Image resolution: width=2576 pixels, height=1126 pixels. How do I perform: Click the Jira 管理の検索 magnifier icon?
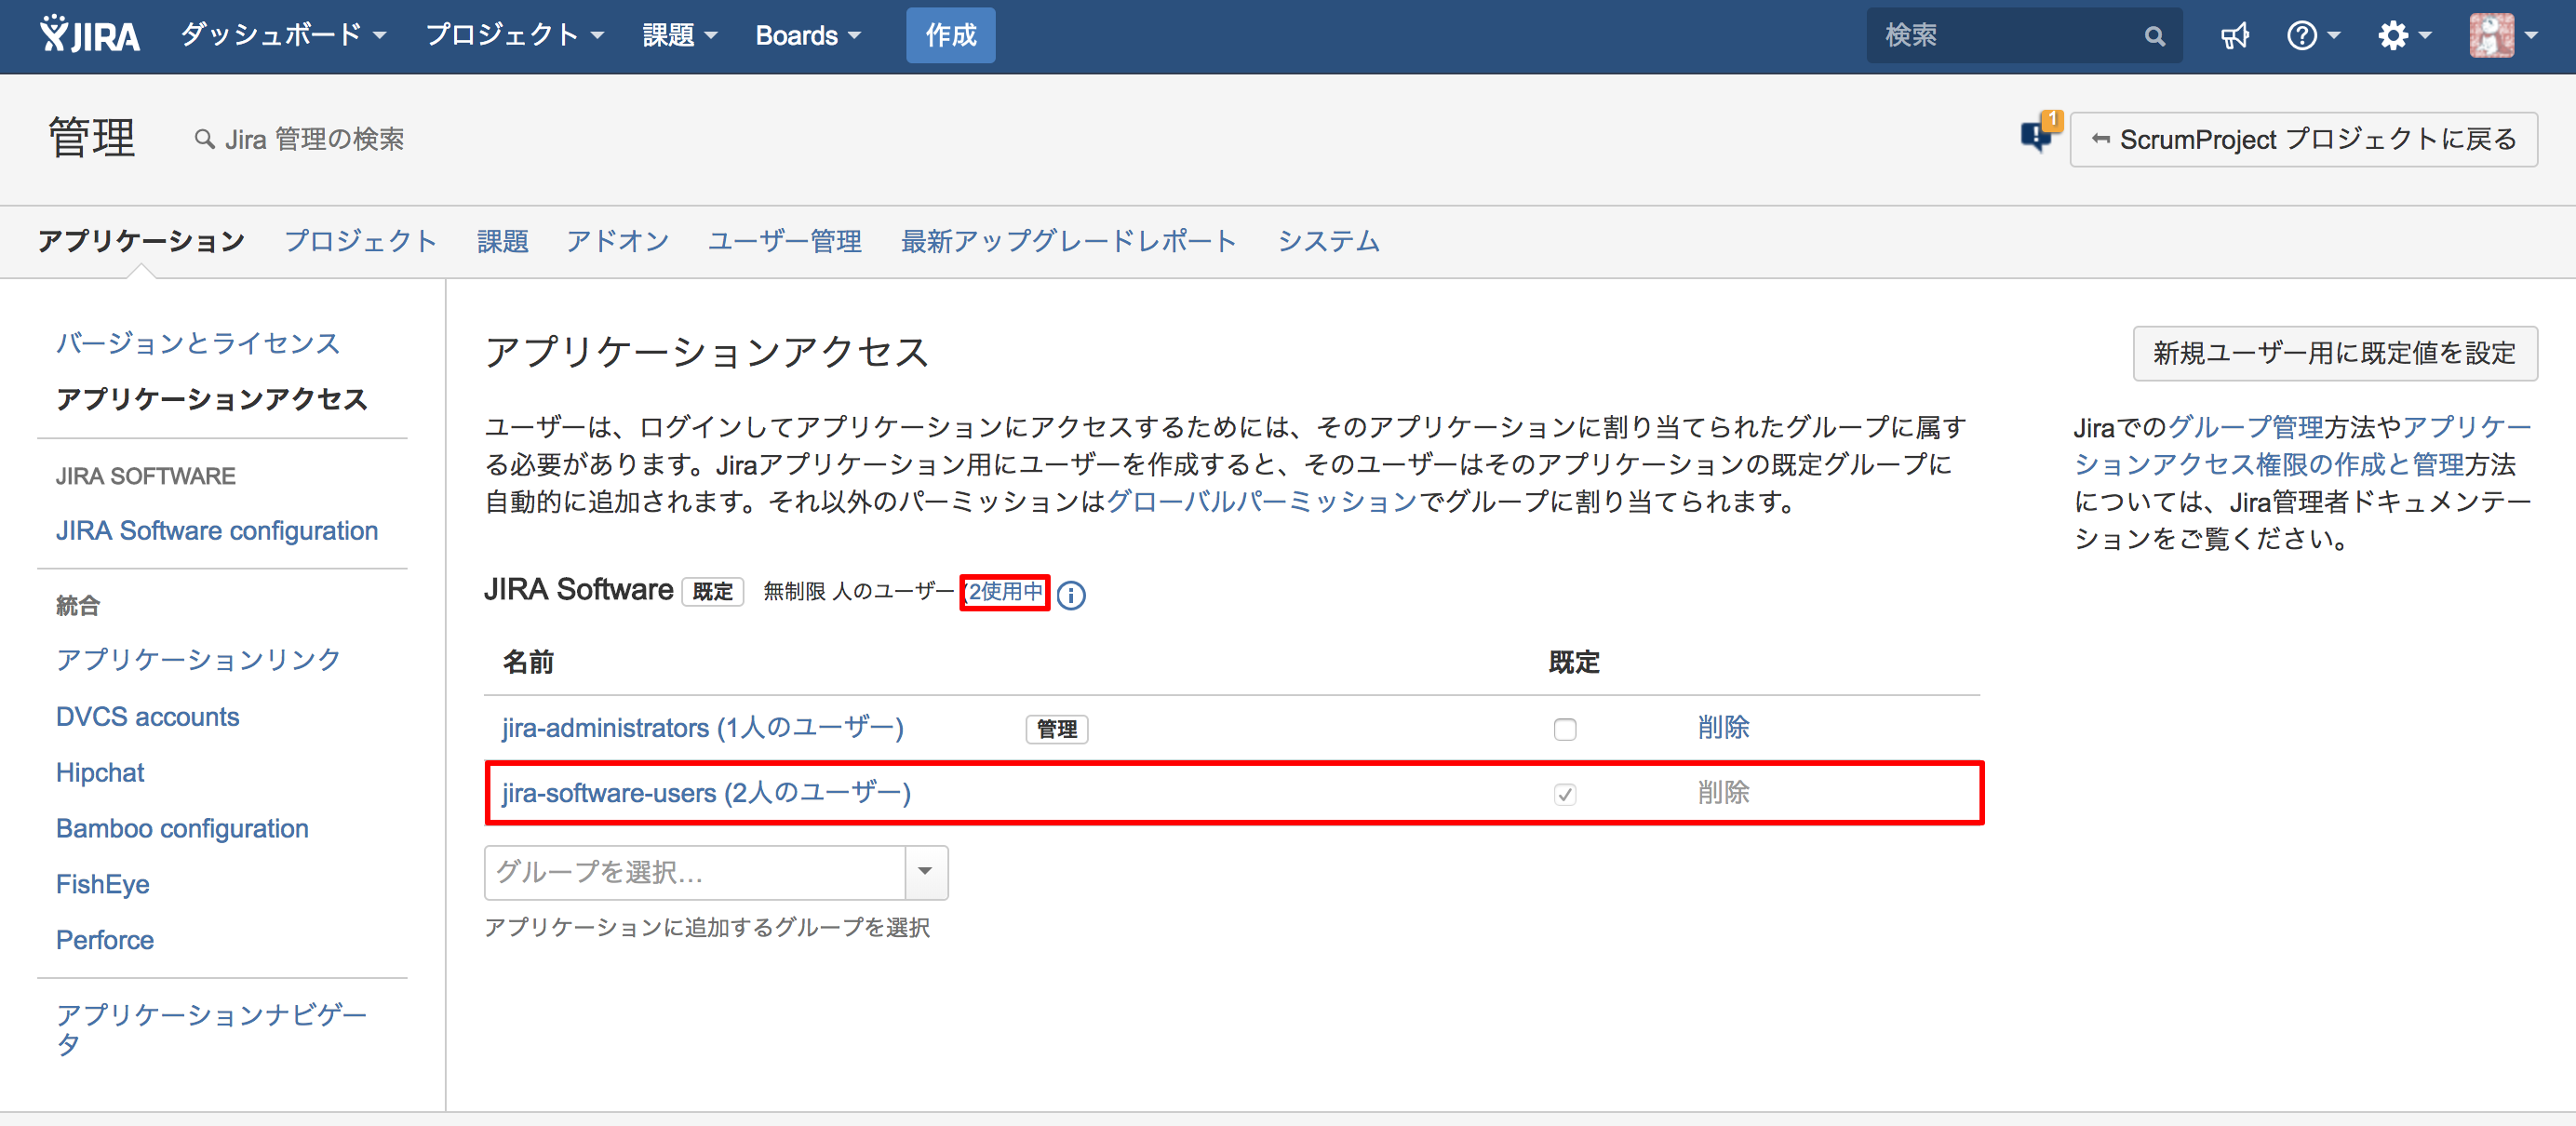point(204,139)
